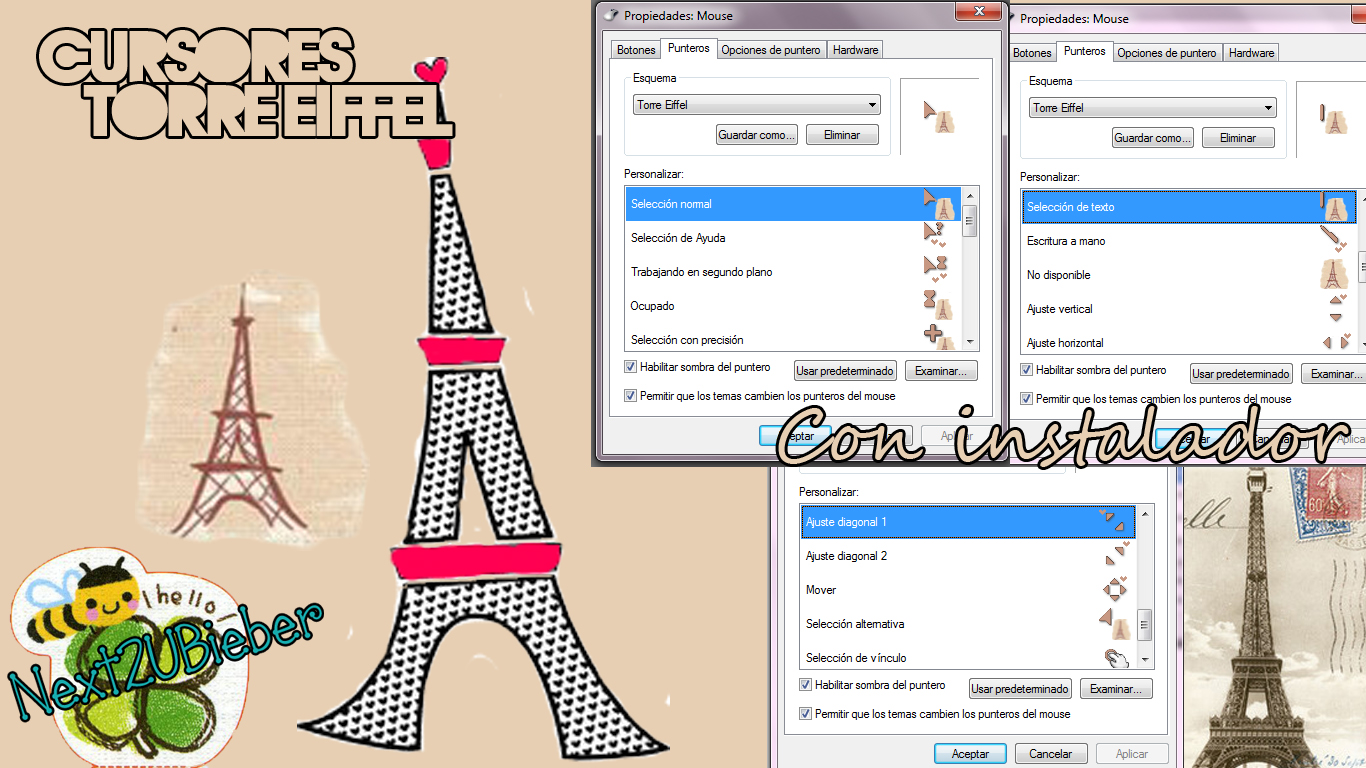Click the mouse icon in left window's title bar
Viewport: 1366px width, 768px height.
pyautogui.click(x=609, y=15)
